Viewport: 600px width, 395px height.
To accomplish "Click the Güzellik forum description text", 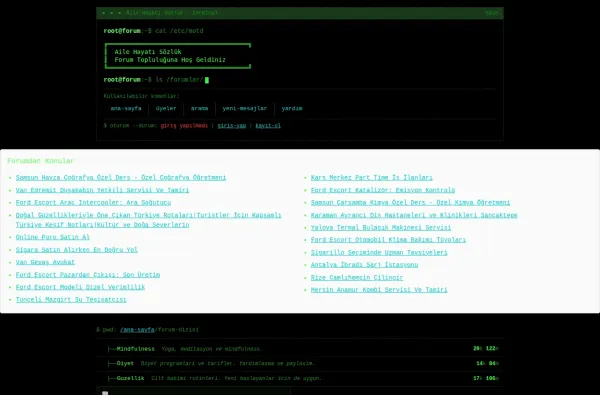I will click(236, 379).
